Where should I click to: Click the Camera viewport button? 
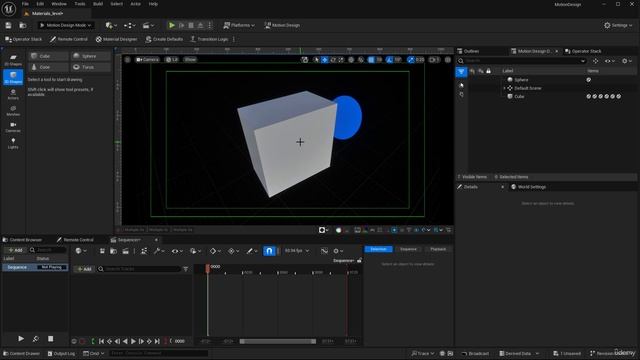point(147,60)
